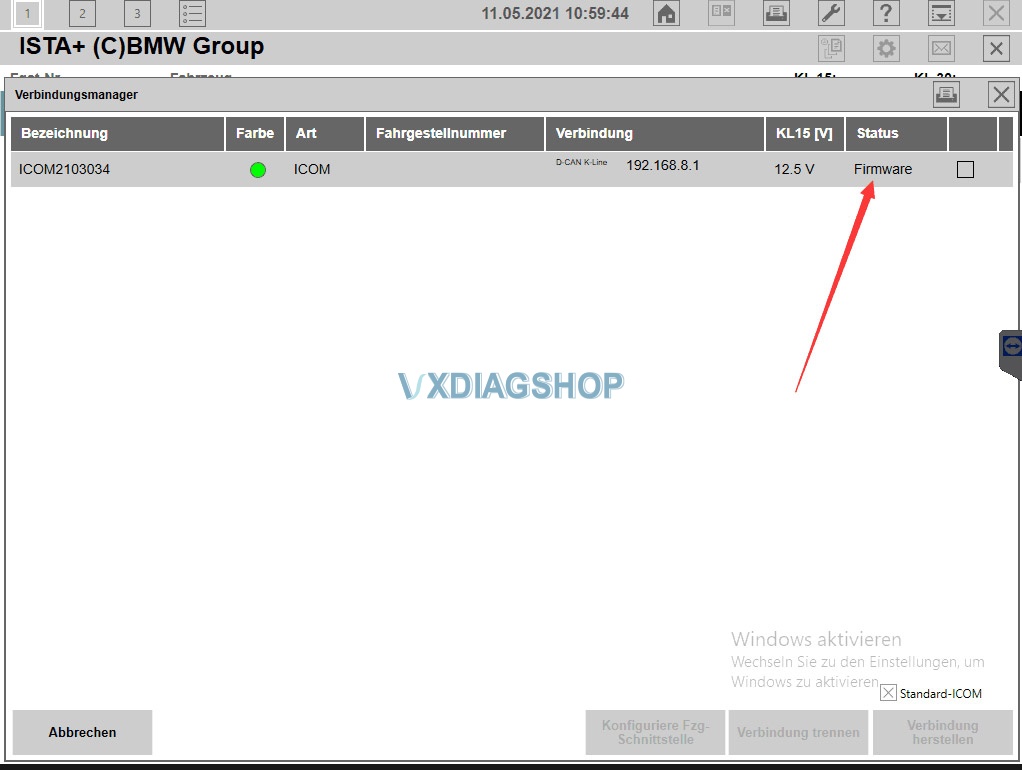Select the ICOM2103034 row

click(x=512, y=170)
